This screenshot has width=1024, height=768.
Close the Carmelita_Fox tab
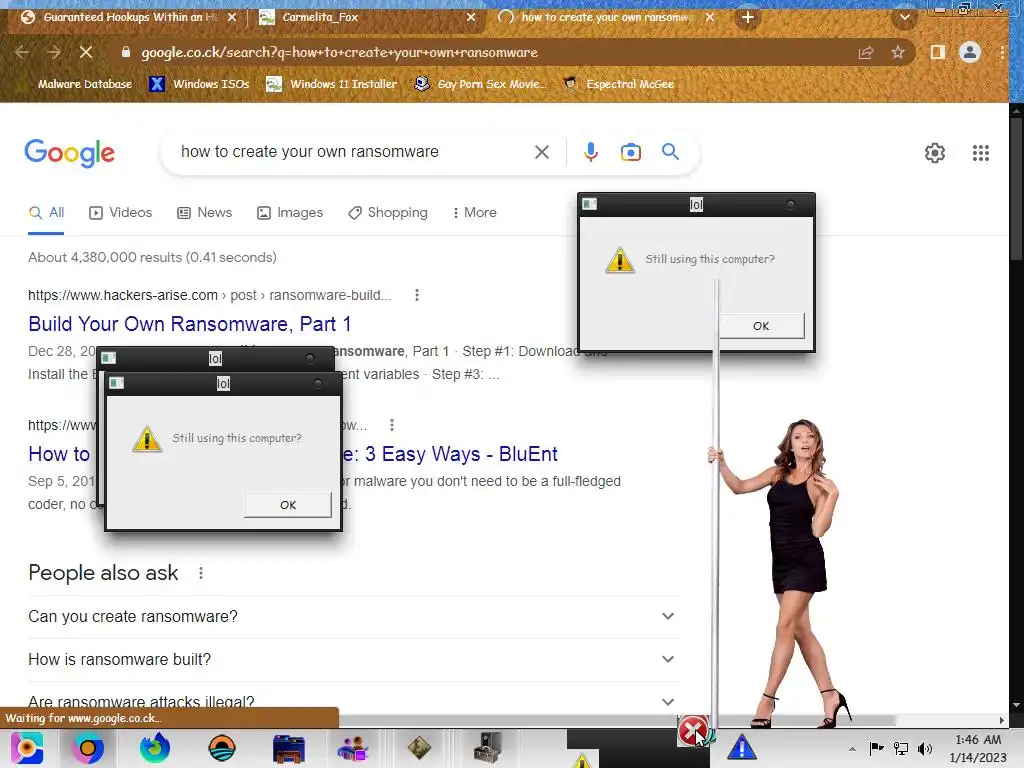(x=471, y=17)
